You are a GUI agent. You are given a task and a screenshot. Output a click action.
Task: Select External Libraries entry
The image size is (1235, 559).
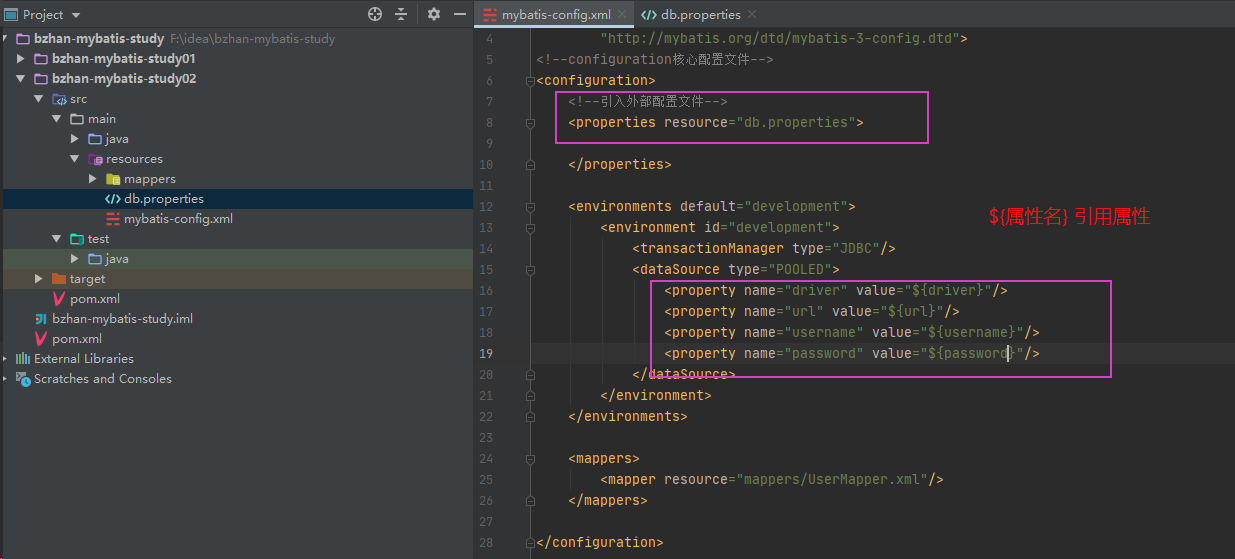(x=84, y=359)
